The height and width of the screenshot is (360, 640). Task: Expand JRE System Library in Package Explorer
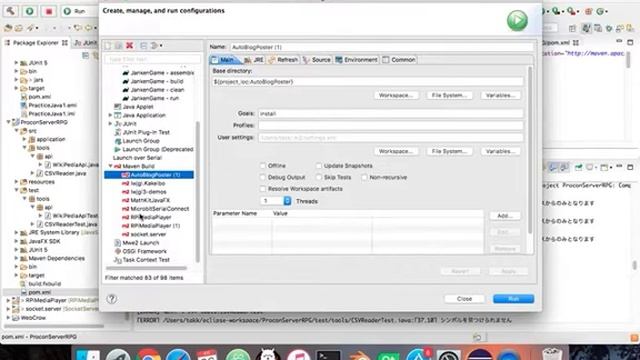tap(16, 233)
